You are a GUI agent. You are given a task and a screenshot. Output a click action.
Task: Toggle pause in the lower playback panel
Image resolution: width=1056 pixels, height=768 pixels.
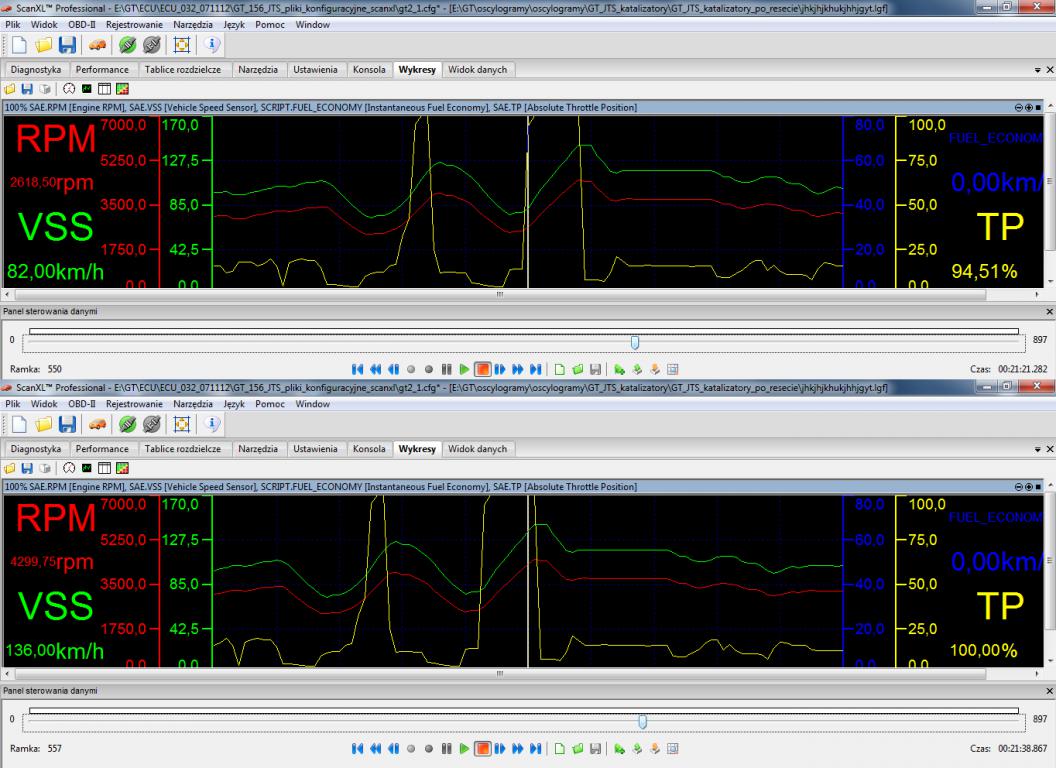445,747
